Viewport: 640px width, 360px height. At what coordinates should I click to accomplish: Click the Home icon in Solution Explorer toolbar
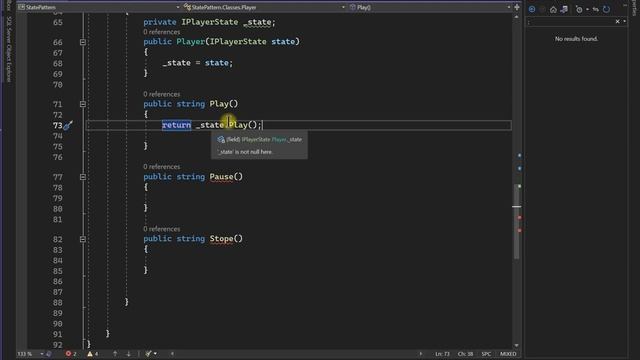(553, 9)
